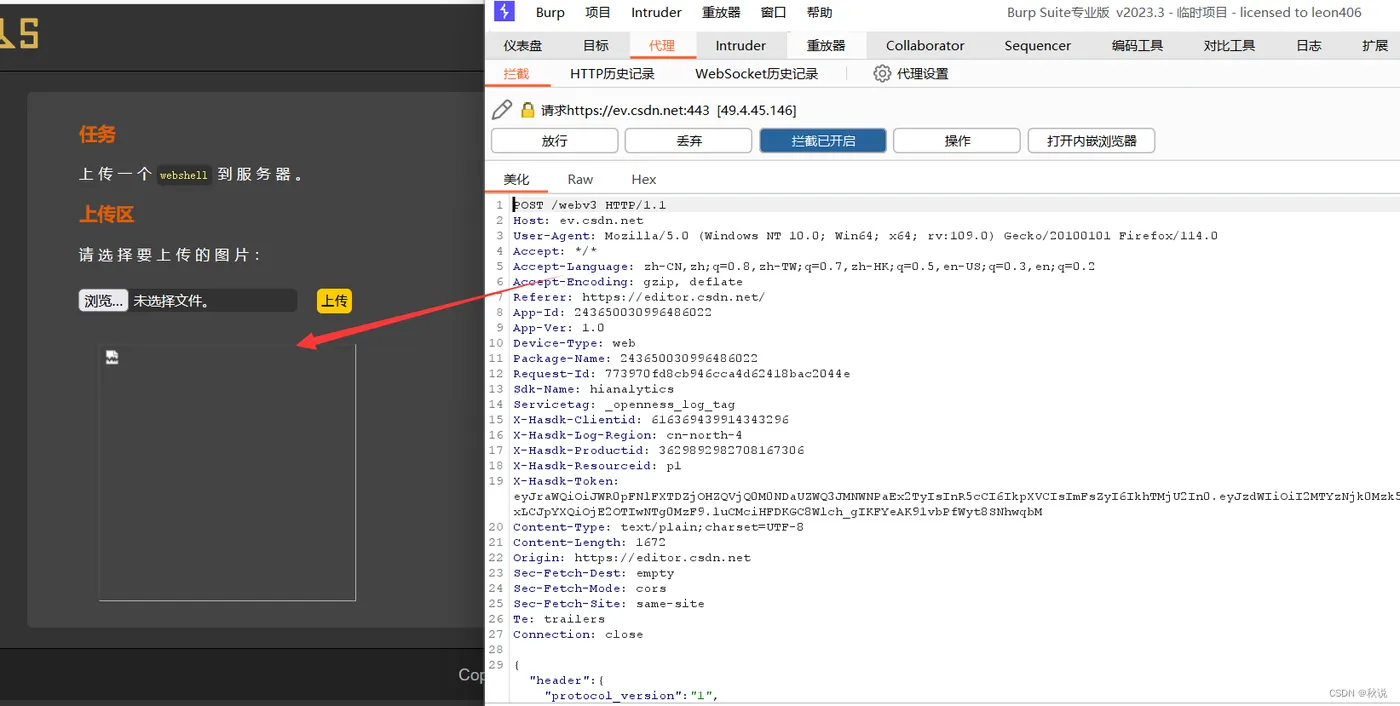Open the Intruder menu in menu bar

[656, 13]
